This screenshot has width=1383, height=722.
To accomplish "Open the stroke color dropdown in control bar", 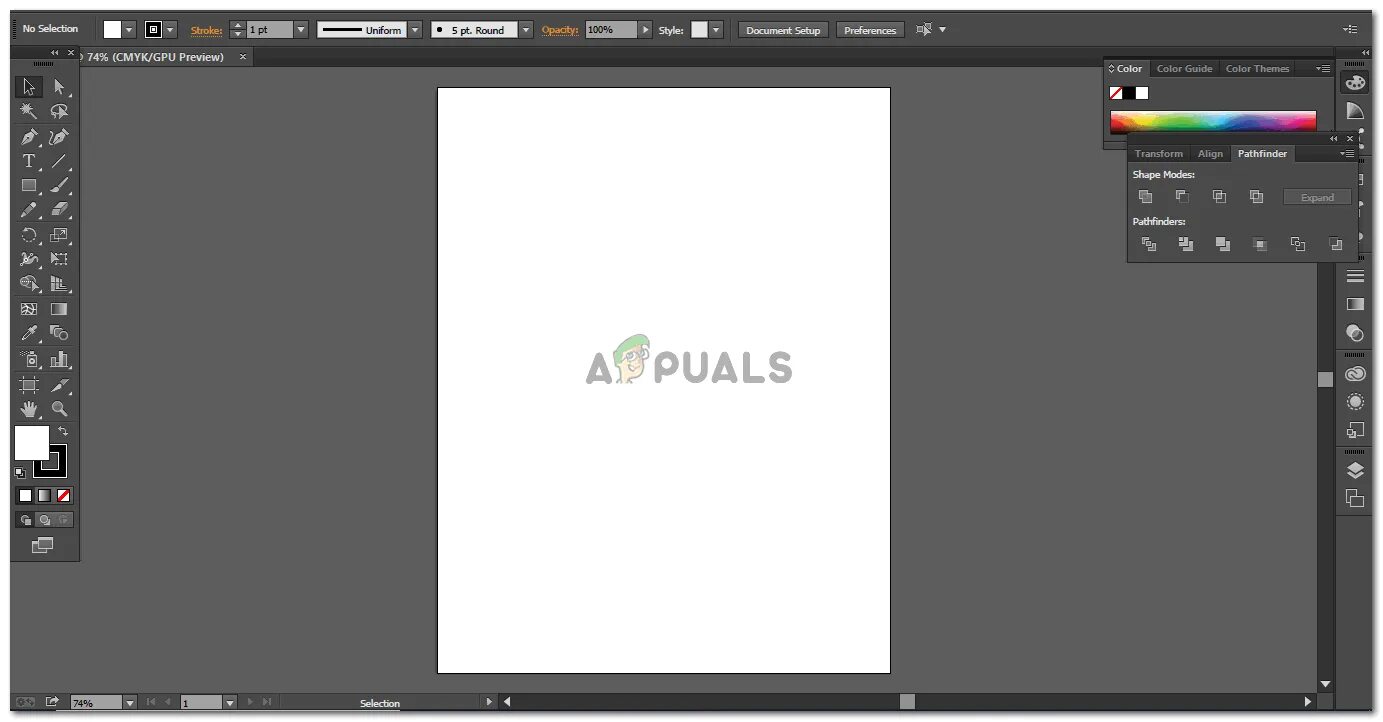I will pos(170,30).
